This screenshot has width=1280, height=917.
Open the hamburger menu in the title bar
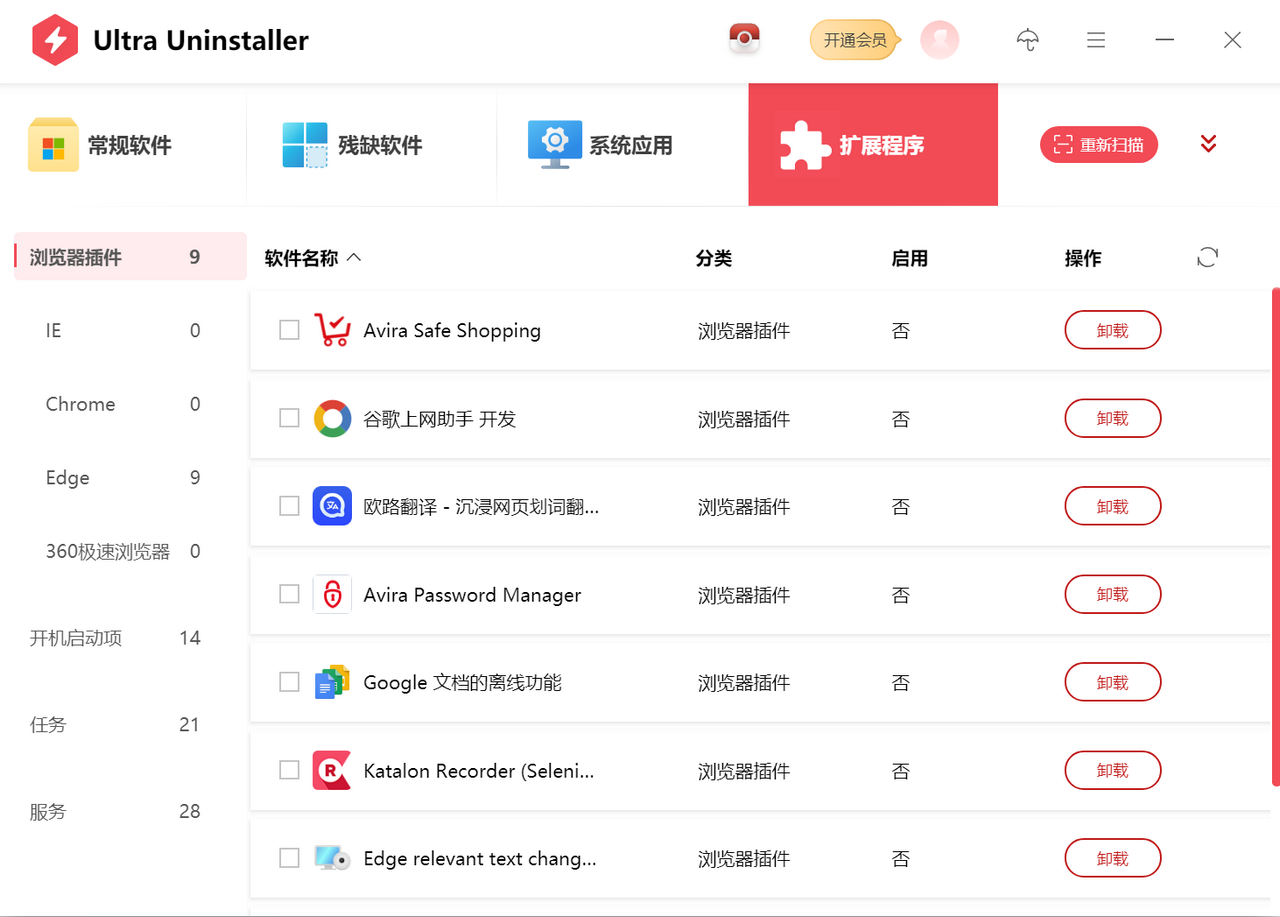click(1096, 40)
